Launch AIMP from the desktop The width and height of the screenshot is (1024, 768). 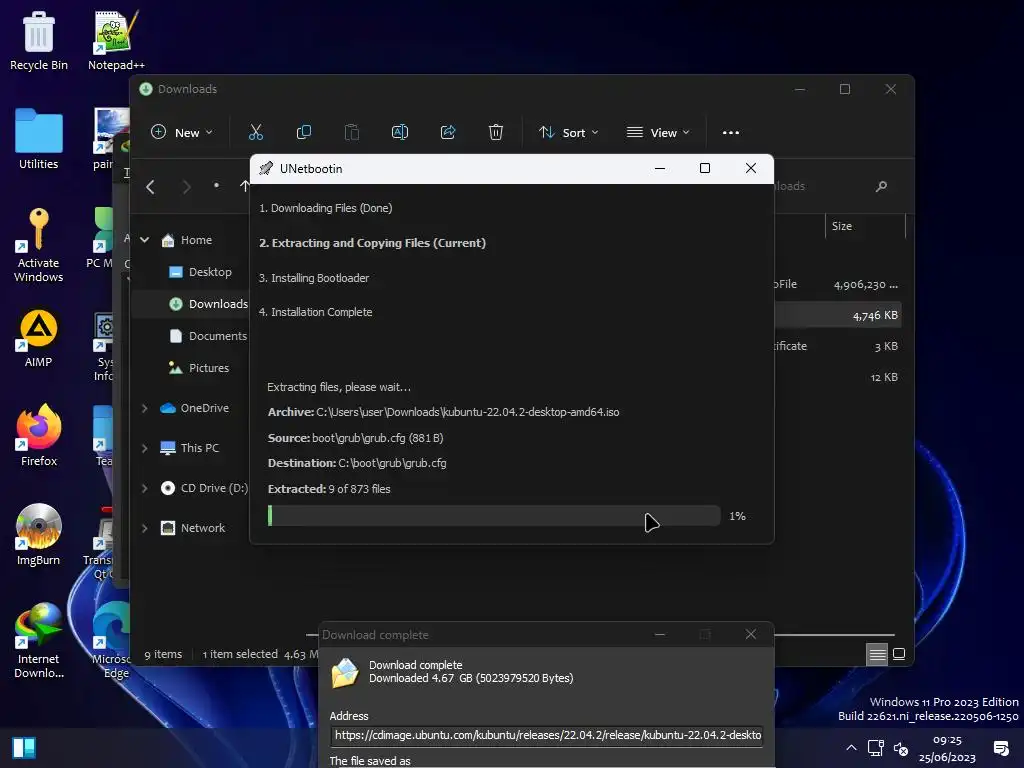[39, 338]
